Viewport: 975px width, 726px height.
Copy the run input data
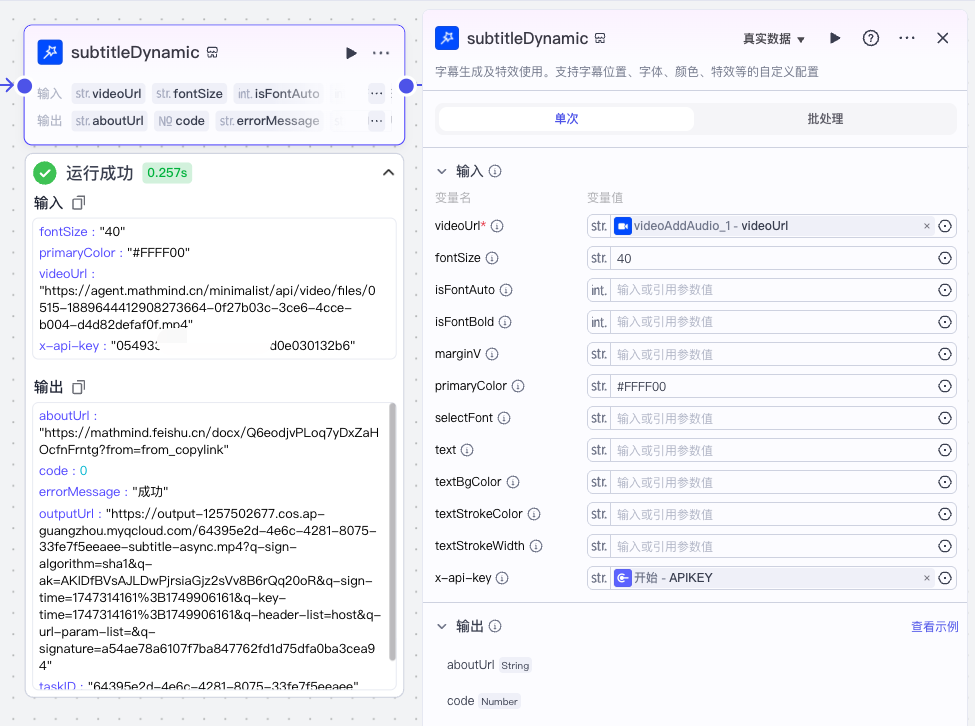[78, 203]
